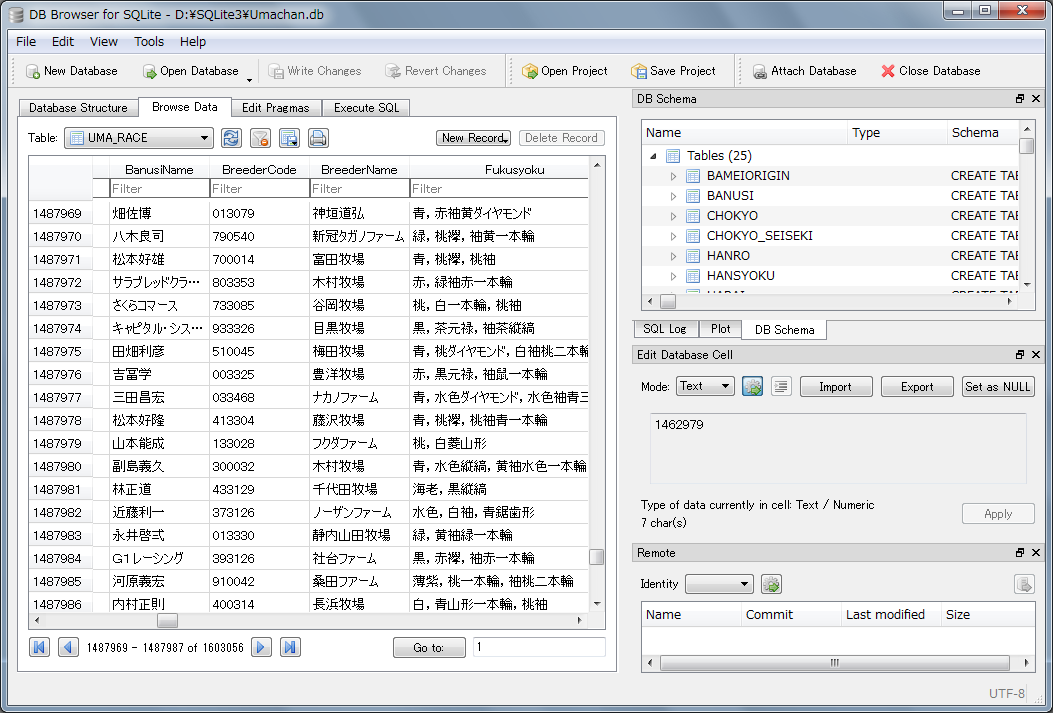
Task: Select row header 1487975
Action: tap(60, 351)
